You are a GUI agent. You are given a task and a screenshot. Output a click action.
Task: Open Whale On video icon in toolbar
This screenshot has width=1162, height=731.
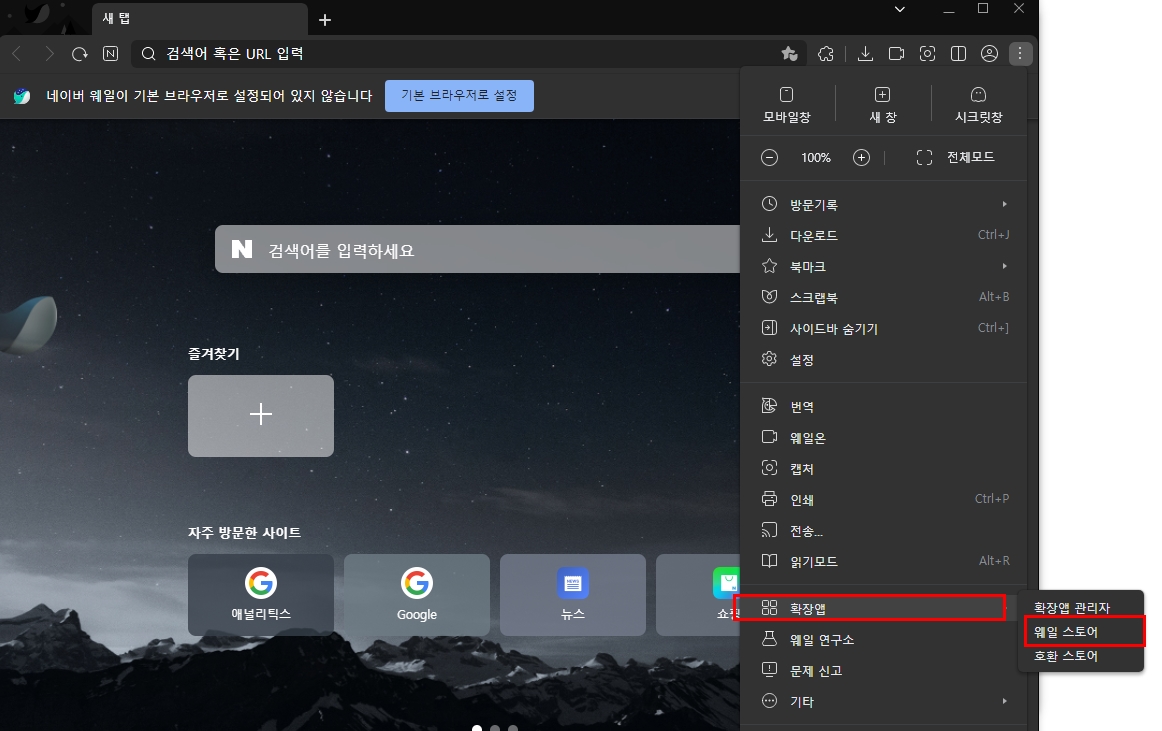point(896,53)
